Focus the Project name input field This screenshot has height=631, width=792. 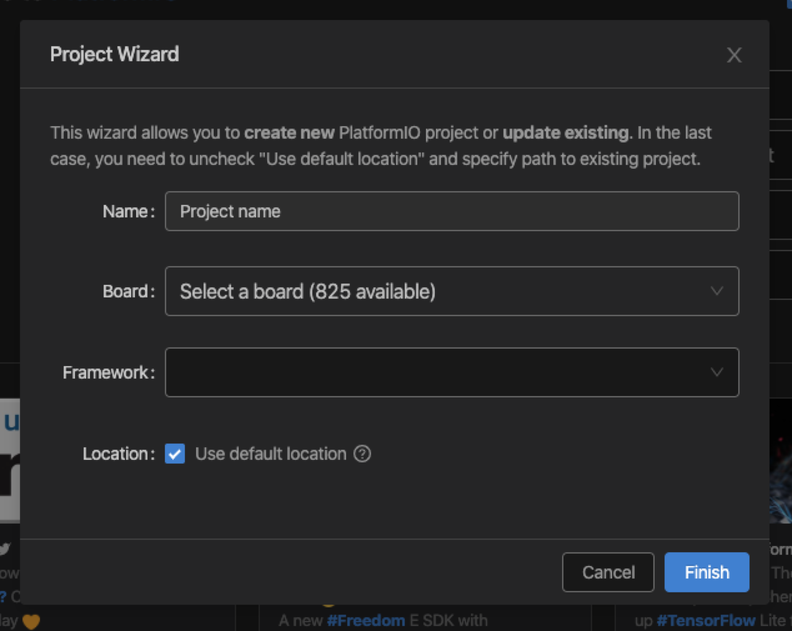(x=450, y=212)
